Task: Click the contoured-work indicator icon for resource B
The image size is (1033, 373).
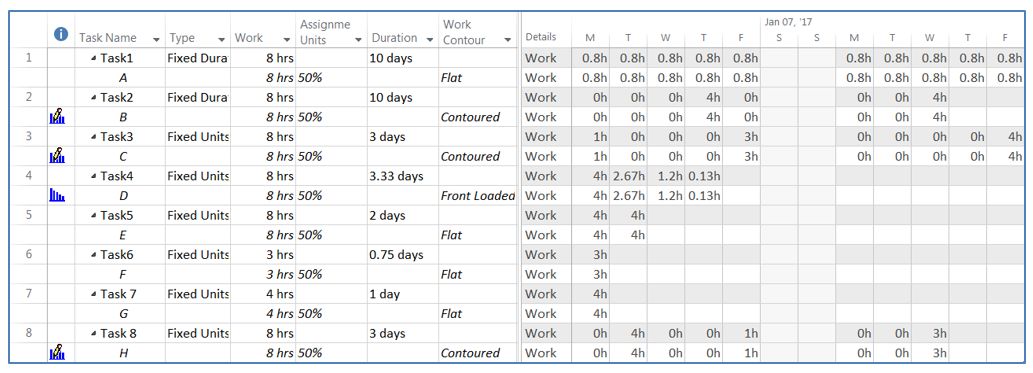Action: [58, 117]
